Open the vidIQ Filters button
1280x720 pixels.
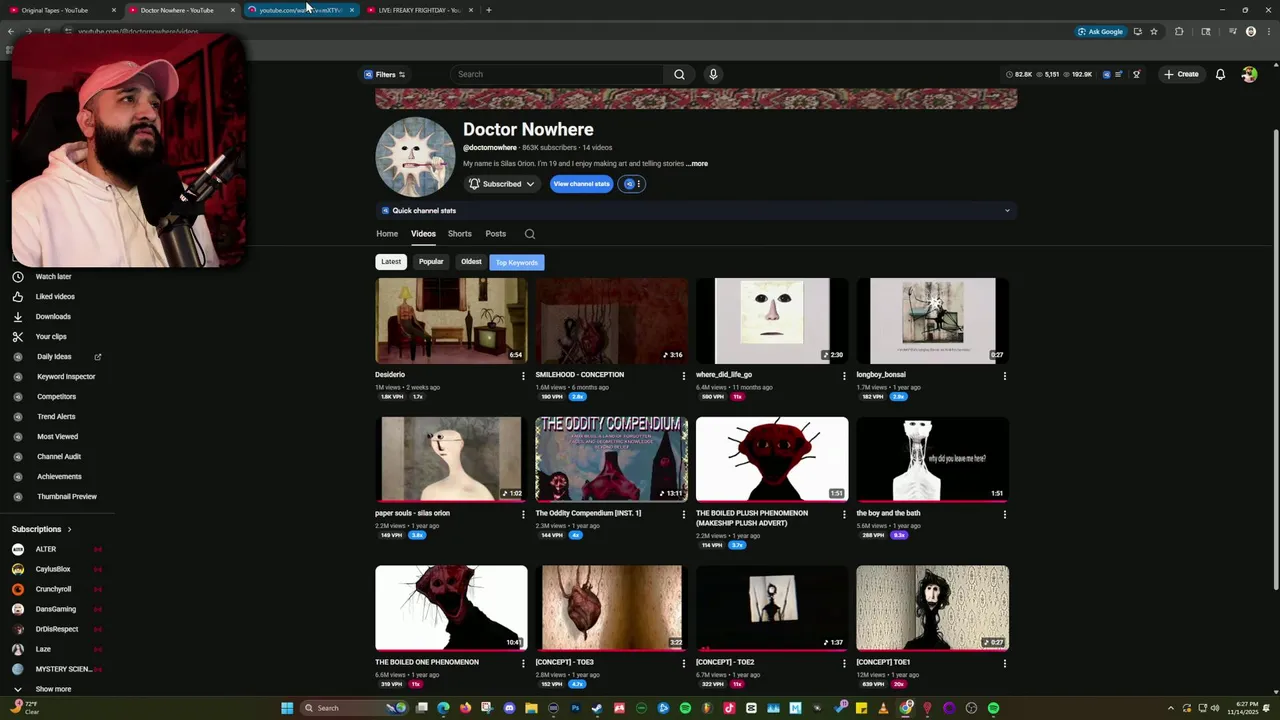point(385,74)
